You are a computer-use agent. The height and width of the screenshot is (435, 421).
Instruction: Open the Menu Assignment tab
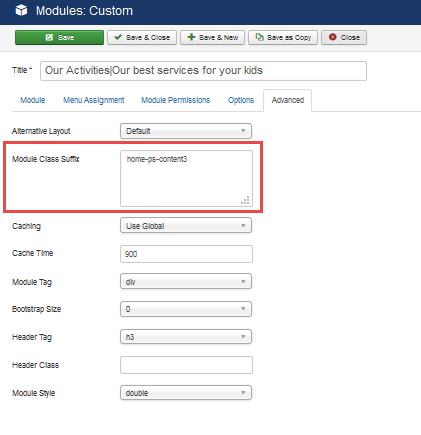coord(94,100)
